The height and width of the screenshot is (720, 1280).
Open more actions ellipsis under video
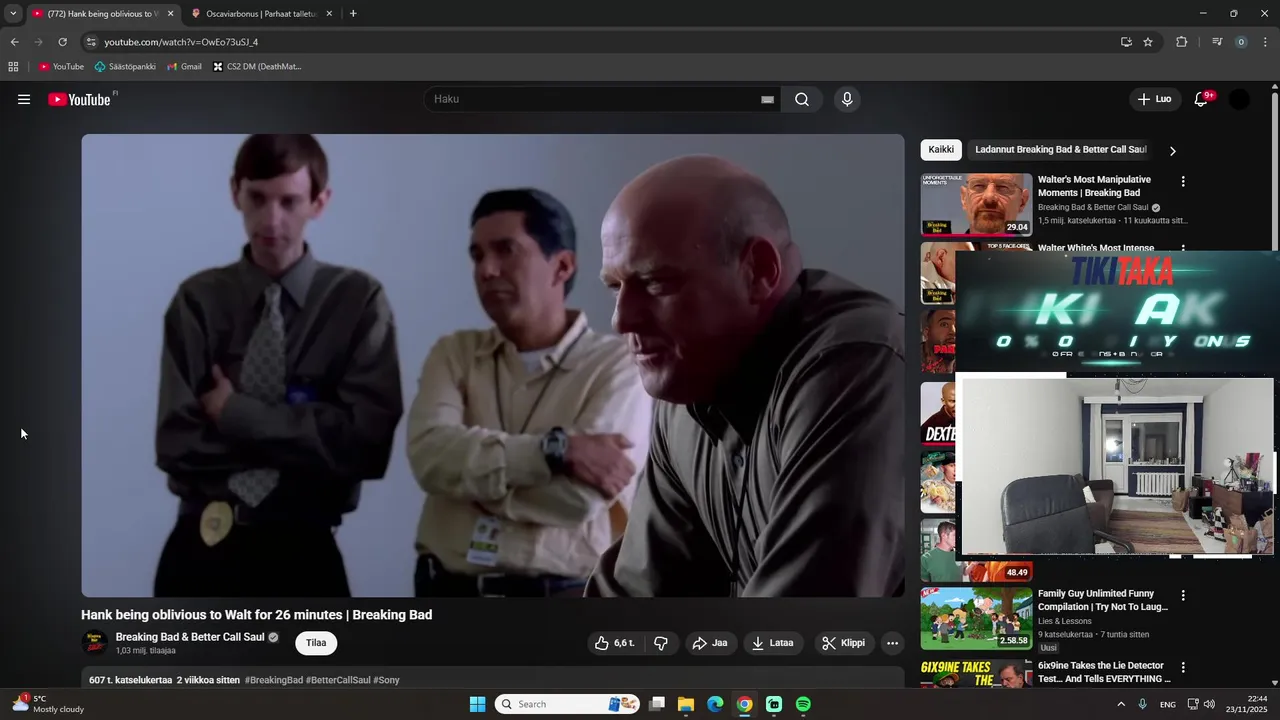[892, 643]
